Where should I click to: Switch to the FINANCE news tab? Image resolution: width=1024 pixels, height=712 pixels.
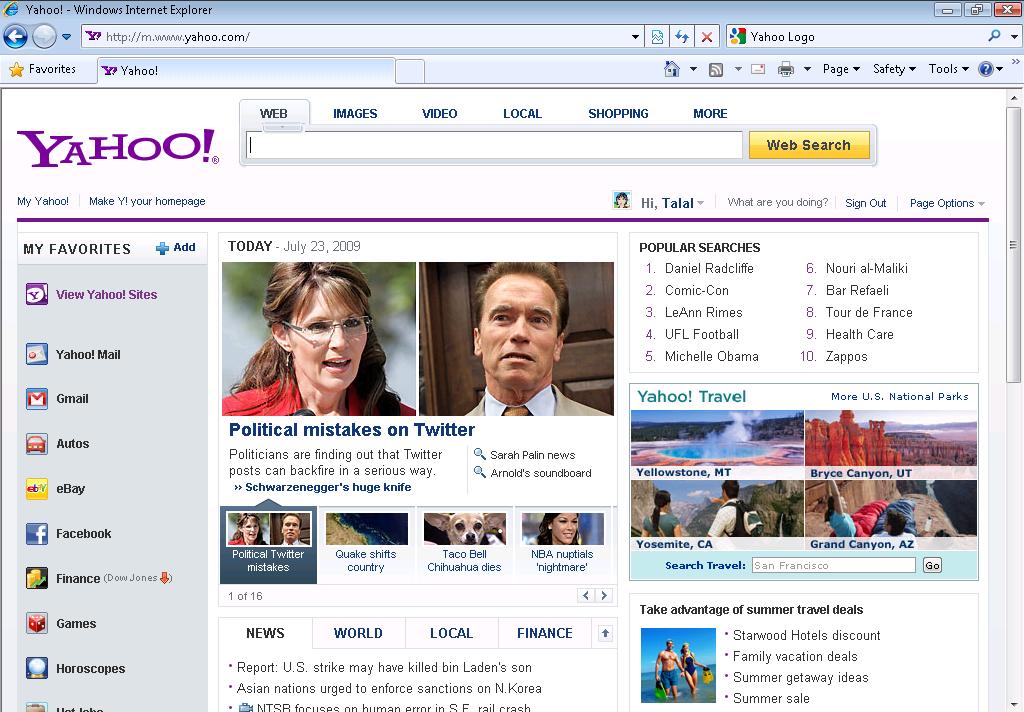click(x=545, y=633)
